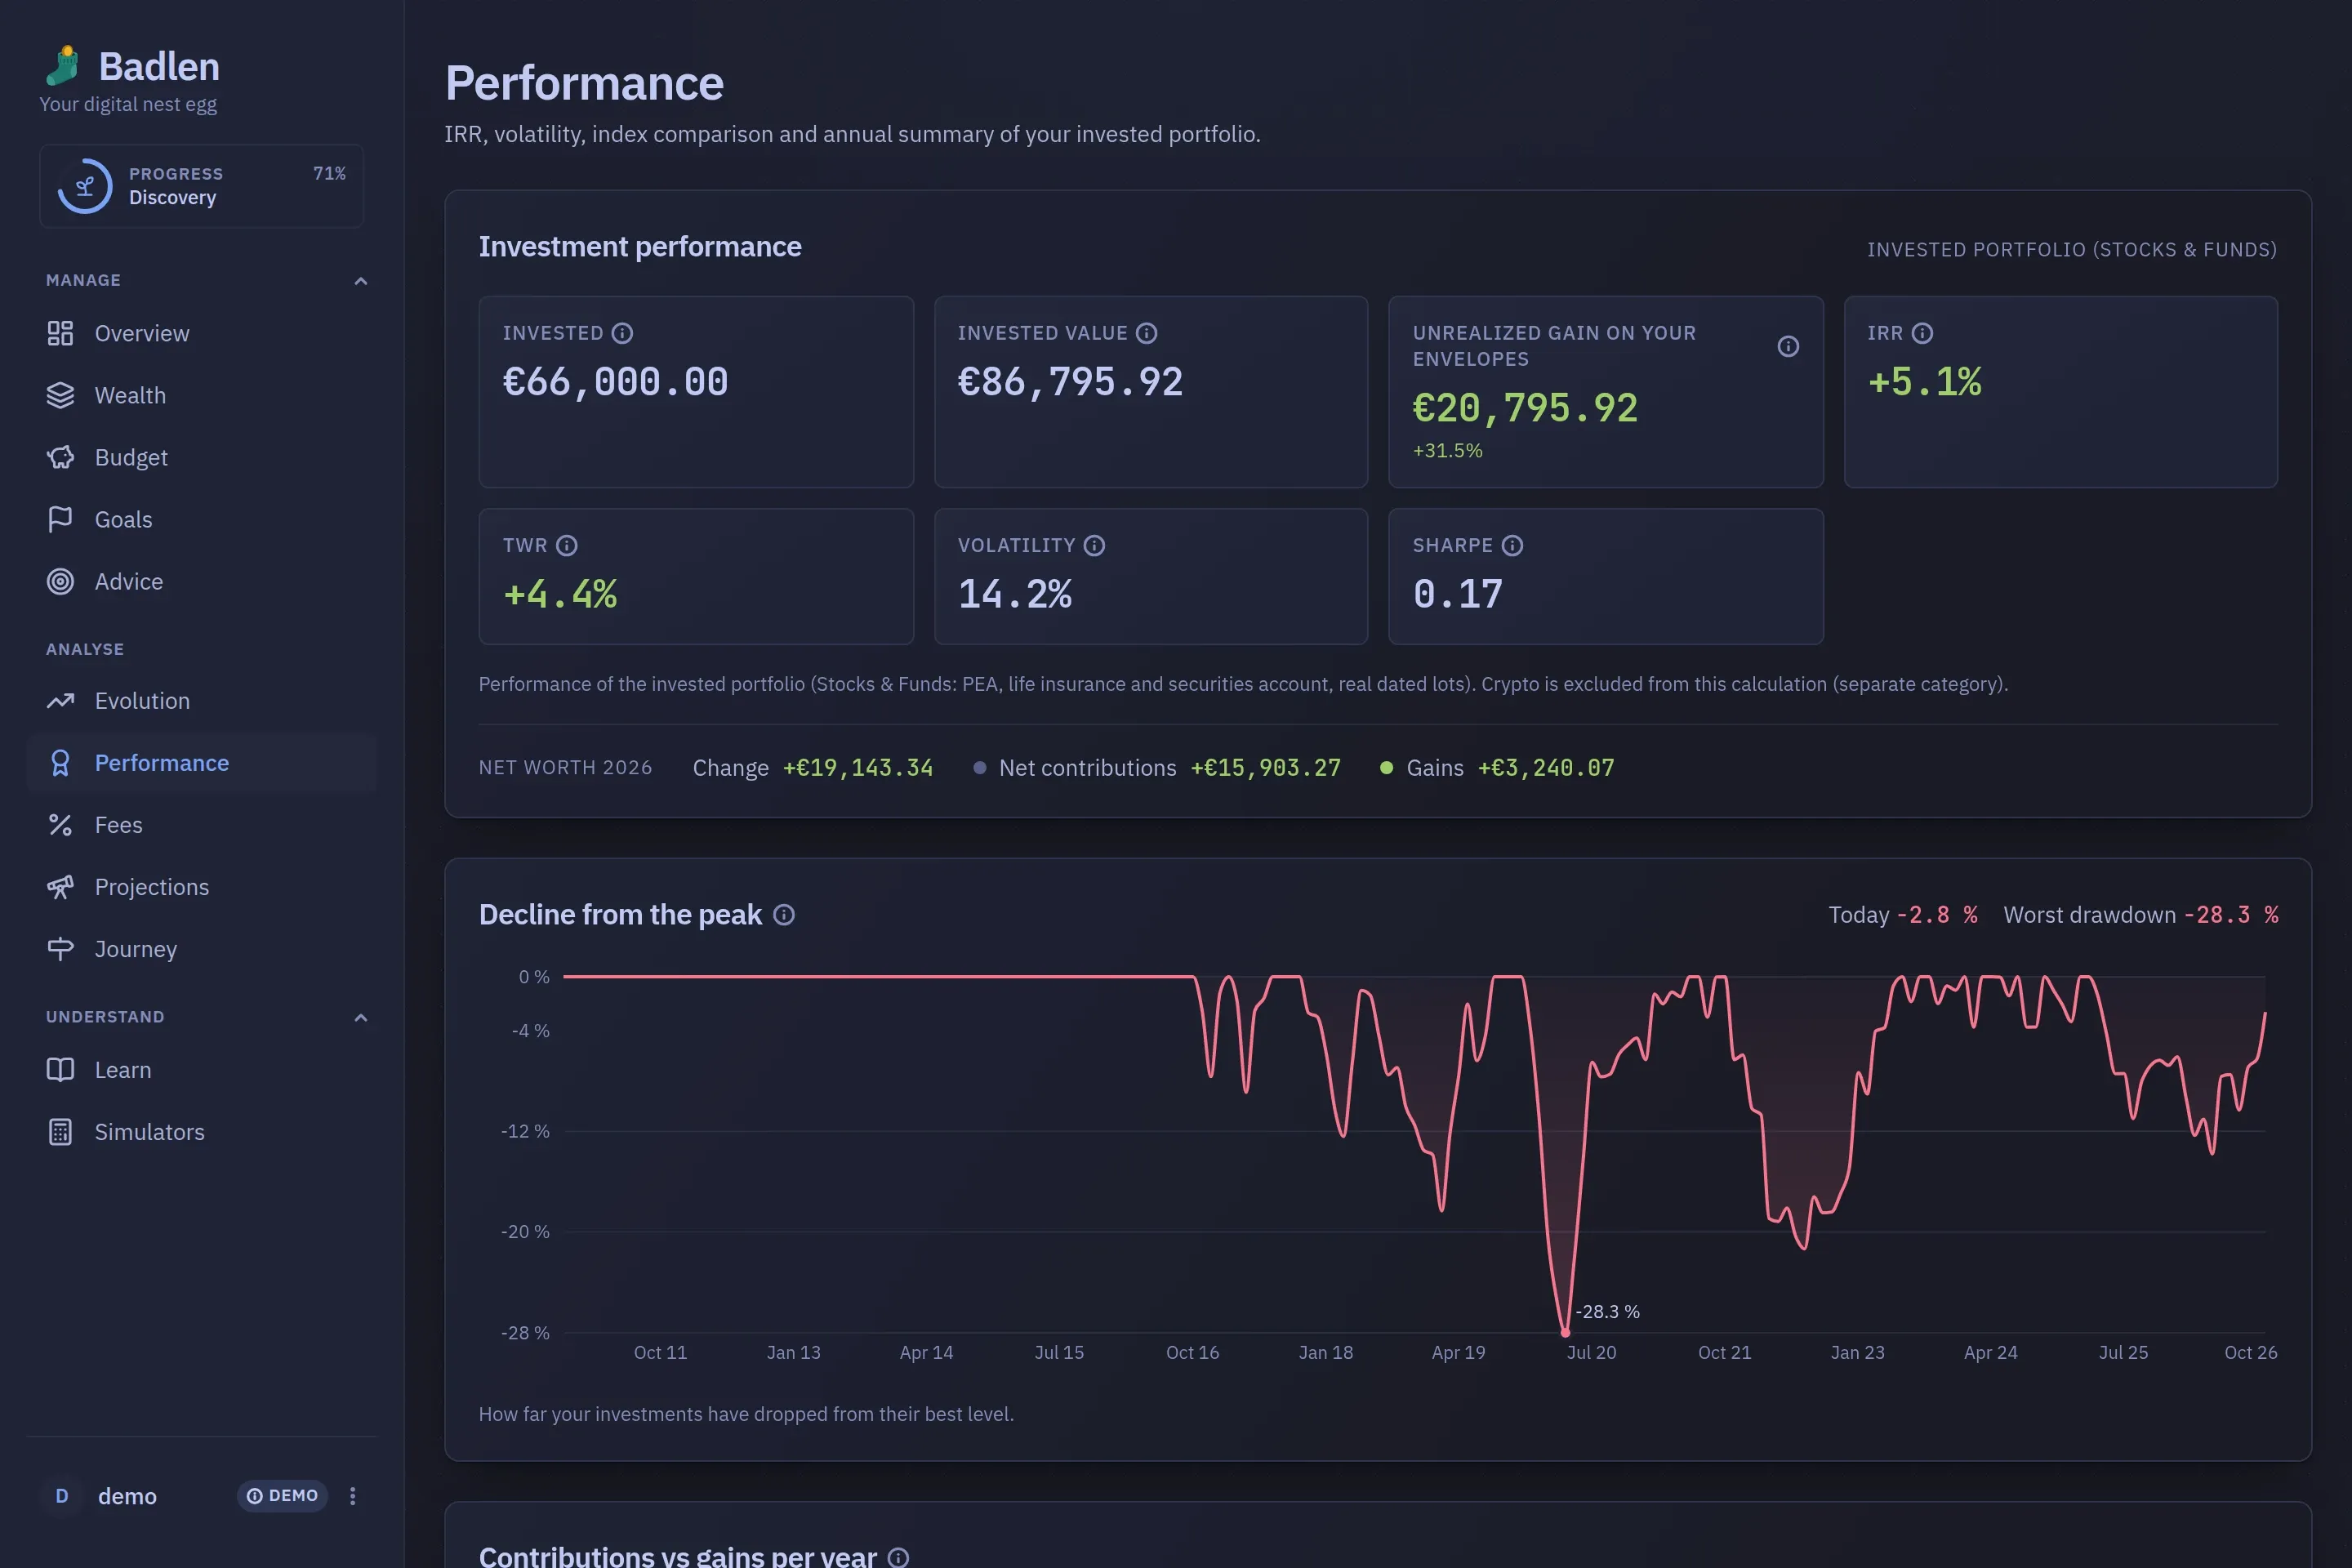Click the DEMO badge button
This screenshot has height=1568, width=2352.
coord(282,1496)
